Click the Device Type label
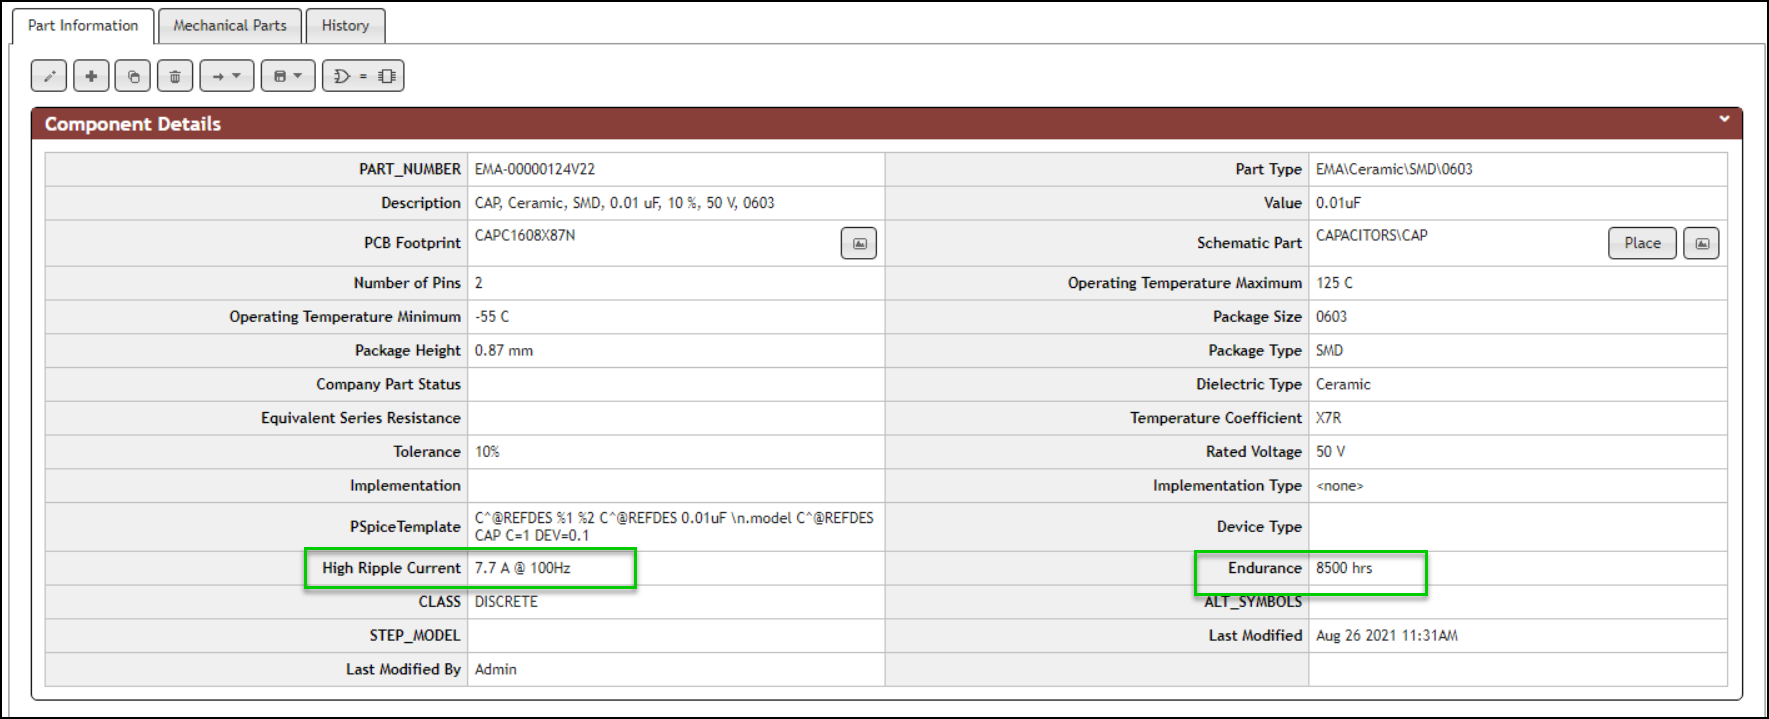The height and width of the screenshot is (719, 1769). (x=1259, y=527)
